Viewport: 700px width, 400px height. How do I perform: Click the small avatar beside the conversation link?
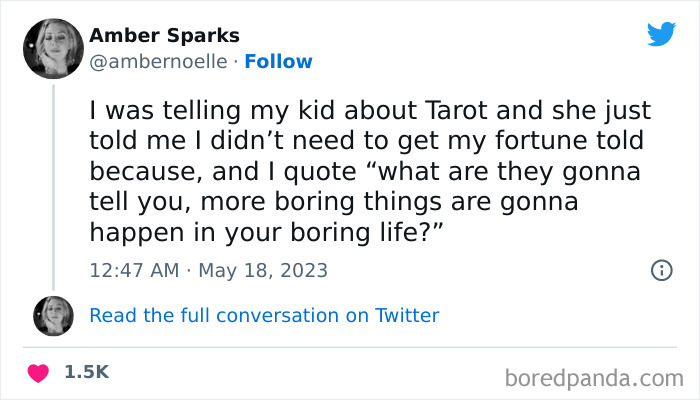[x=53, y=316]
